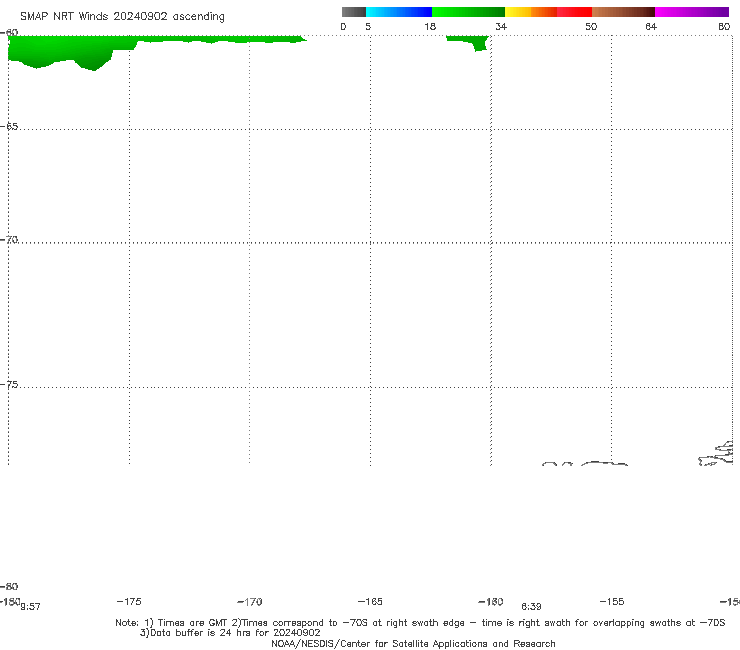The image size is (740, 650).
Task: Click the color scale label '64'
Action: point(651,27)
